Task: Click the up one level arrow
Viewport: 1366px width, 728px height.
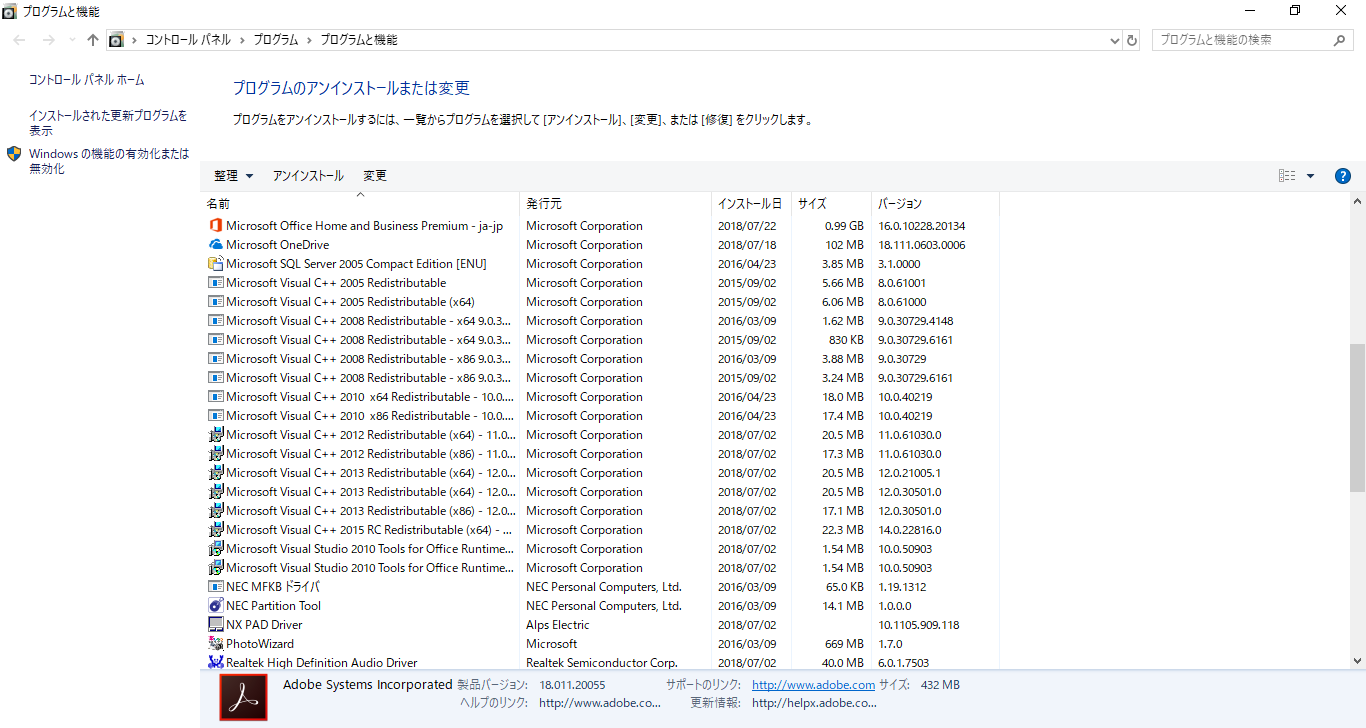Action: 93,40
